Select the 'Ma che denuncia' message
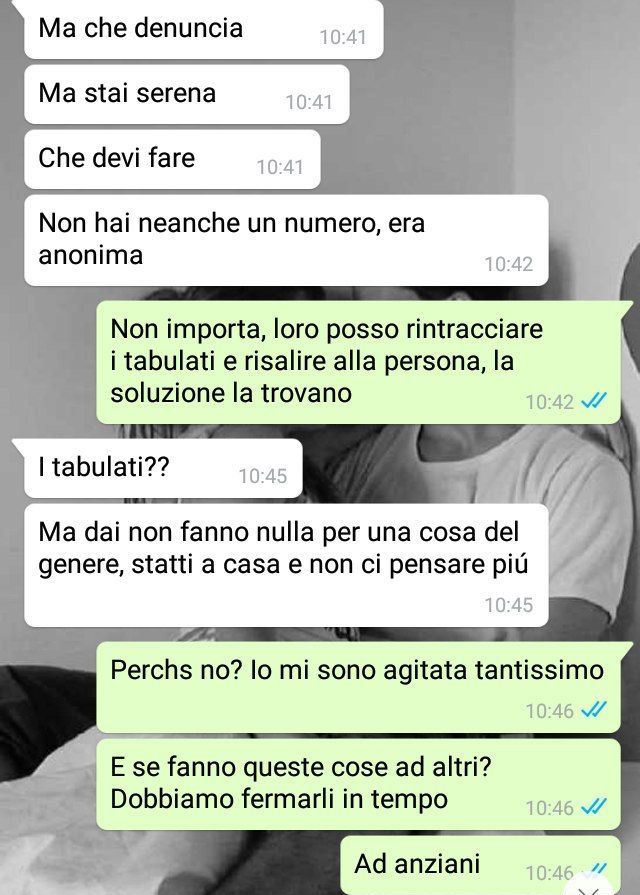This screenshot has height=895, width=640. click(x=203, y=29)
